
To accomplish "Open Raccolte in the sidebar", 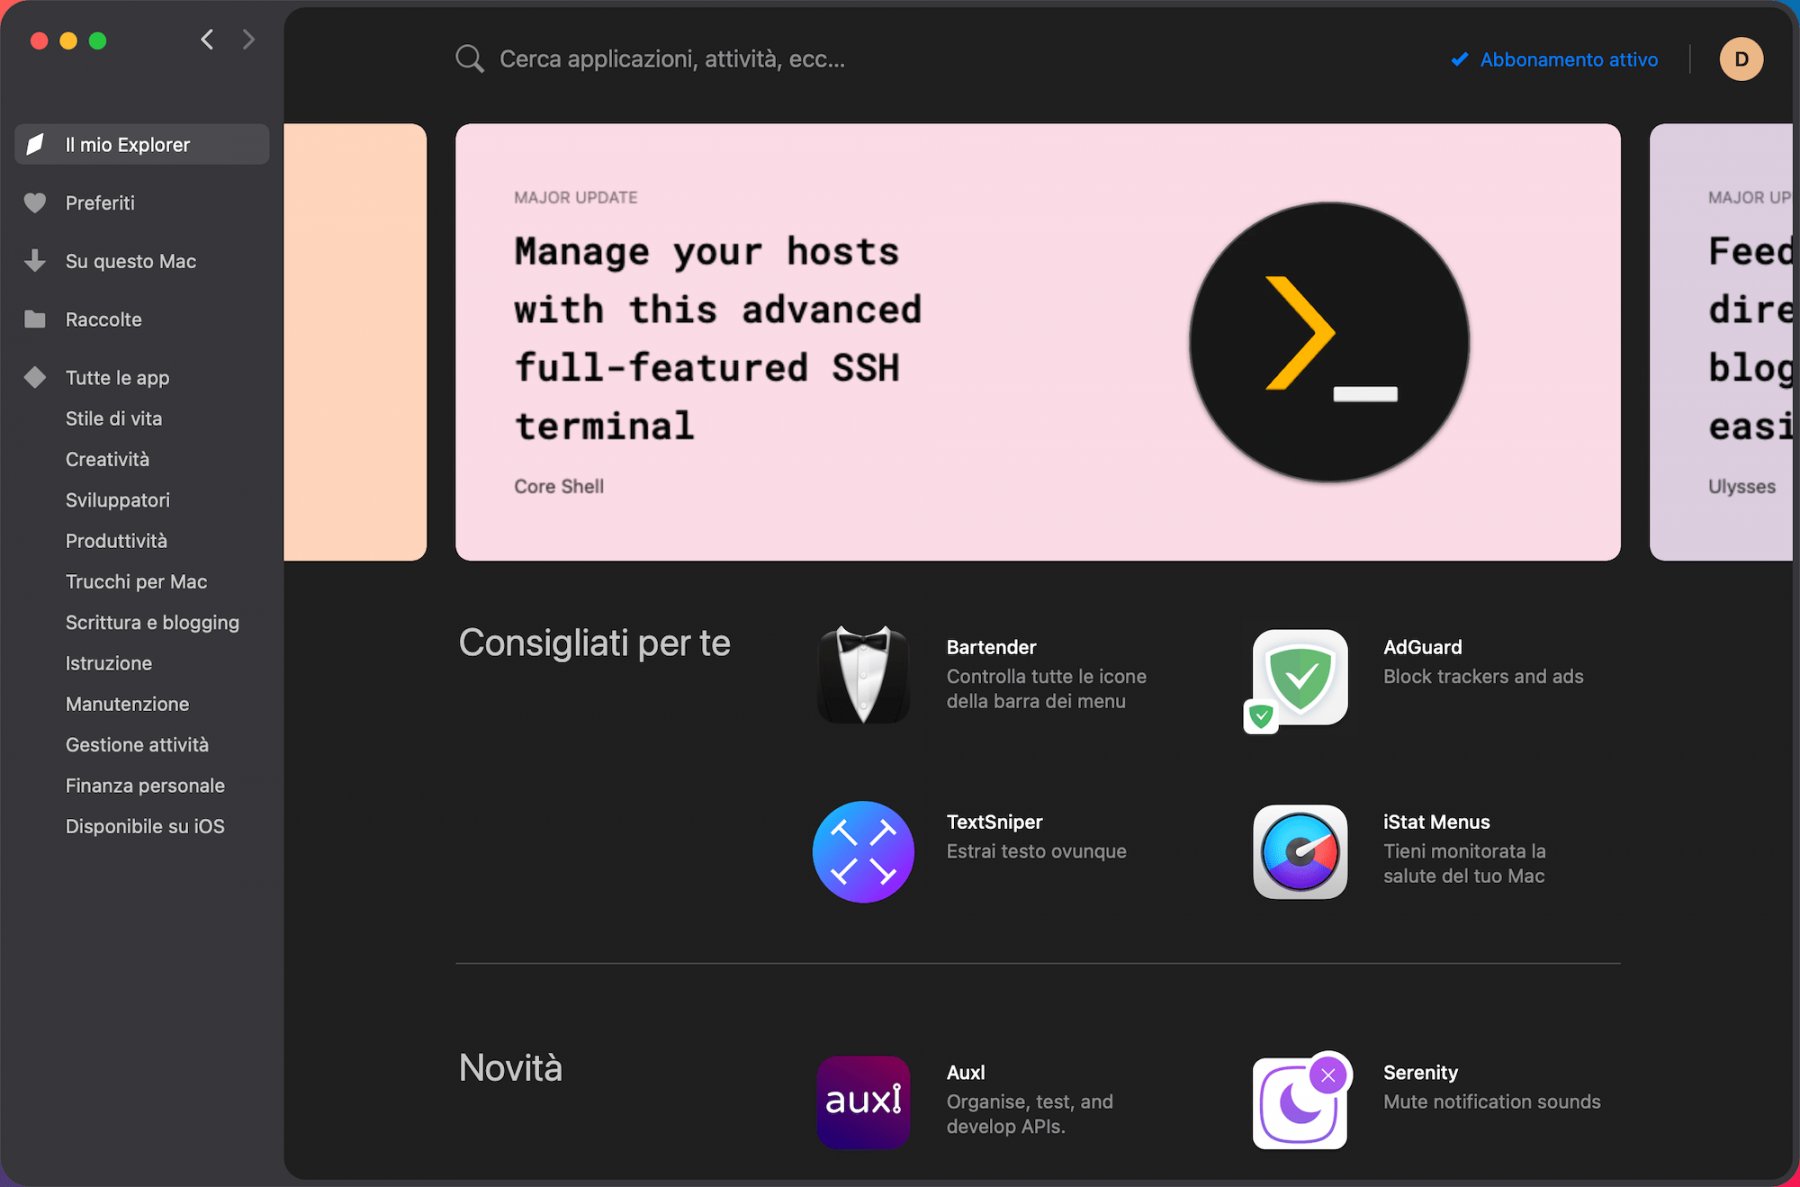I will point(103,320).
